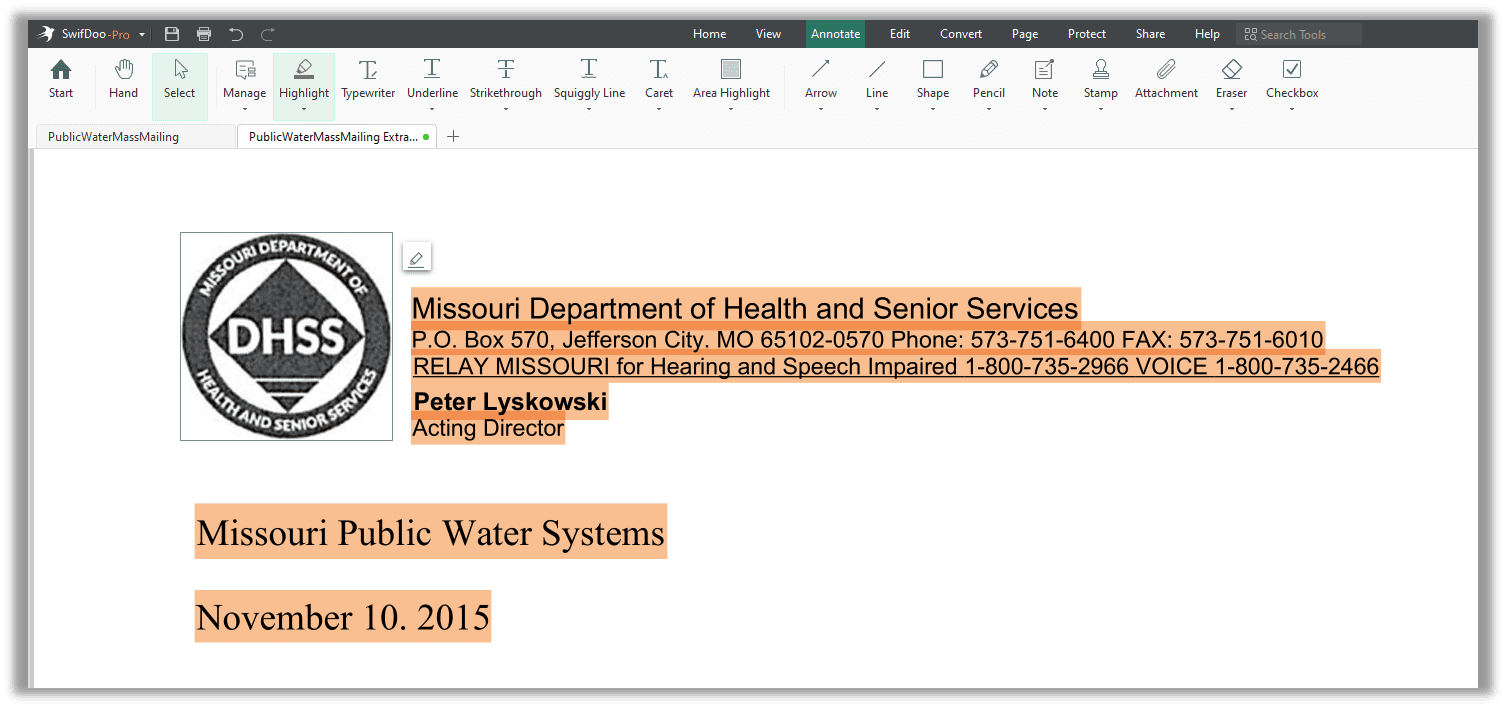Click the name "Peter Lyskowski"
Screen dimensions: 1506x709
pos(510,402)
